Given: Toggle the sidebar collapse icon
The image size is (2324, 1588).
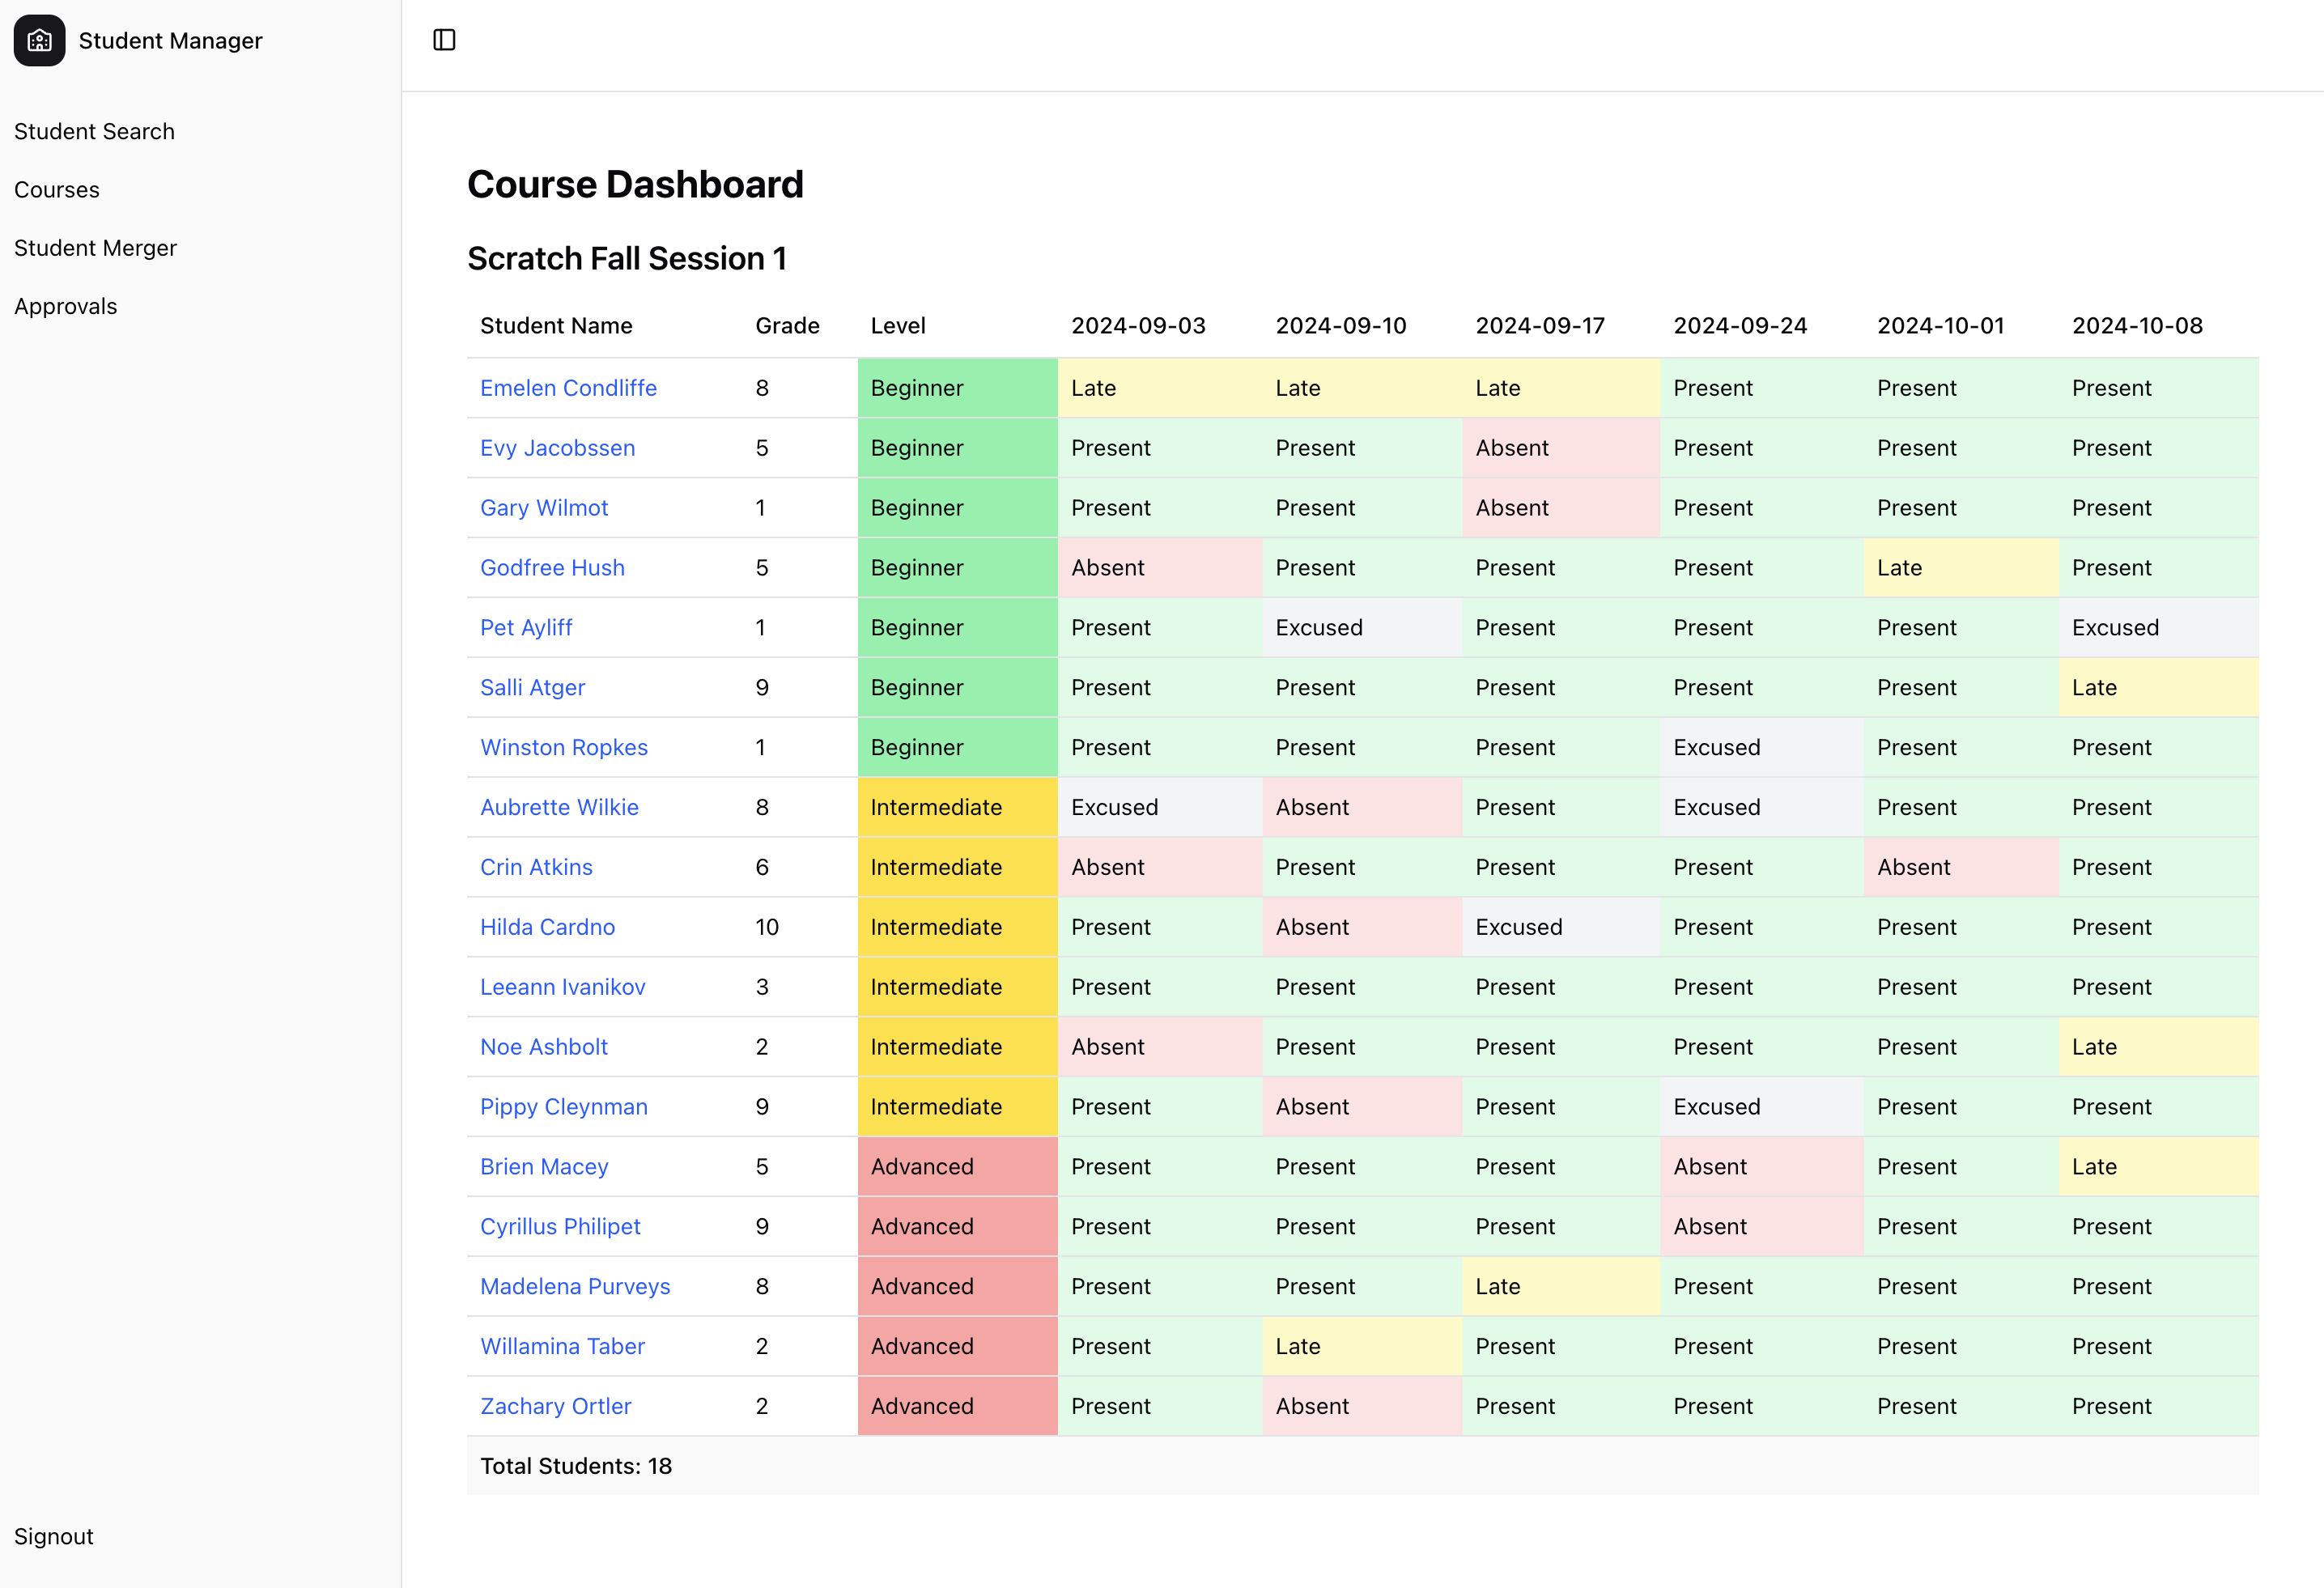Looking at the screenshot, I should point(444,40).
